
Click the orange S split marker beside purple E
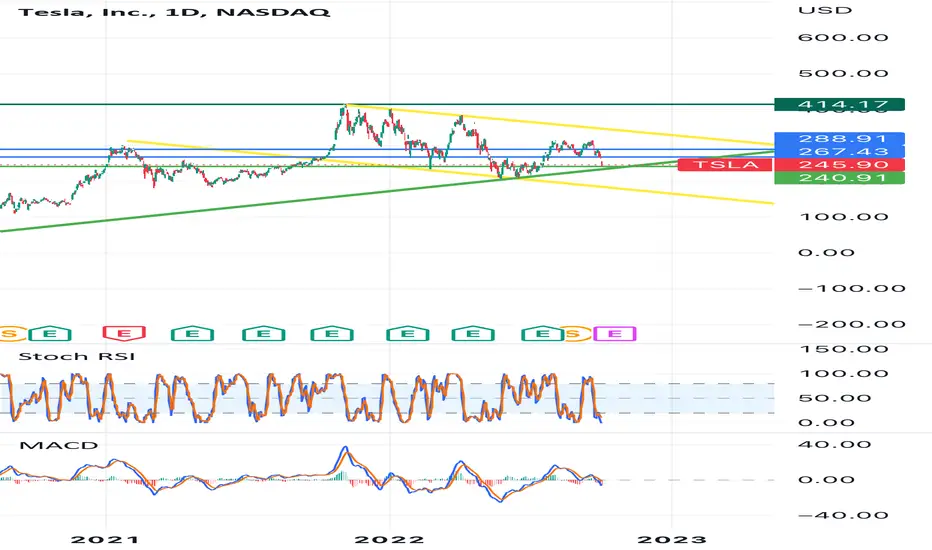[574, 334]
